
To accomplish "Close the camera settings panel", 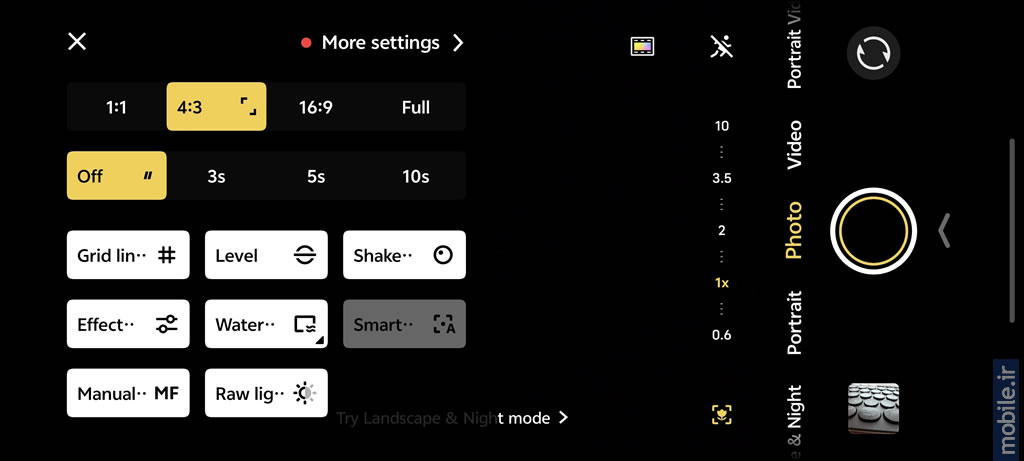I will click(77, 42).
